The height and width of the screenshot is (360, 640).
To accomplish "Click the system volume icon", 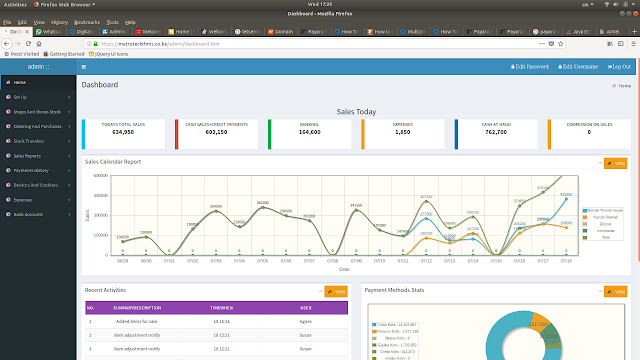I will (616, 4).
